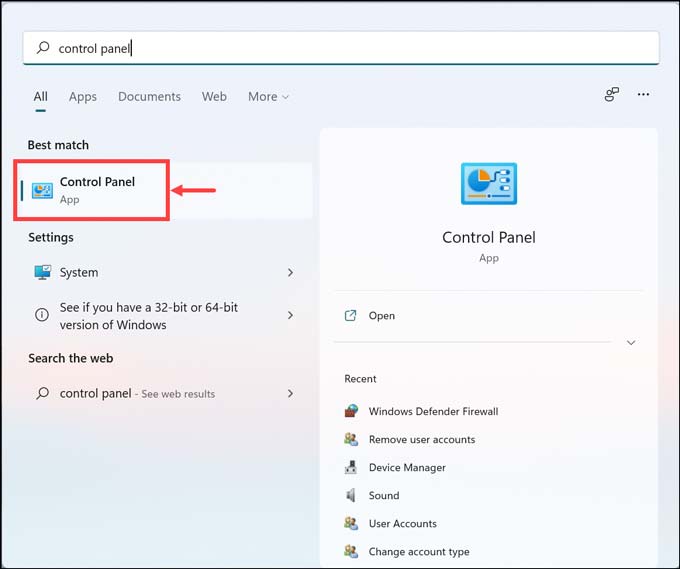
Task: Switch to the Documents tab
Action: pos(149,97)
